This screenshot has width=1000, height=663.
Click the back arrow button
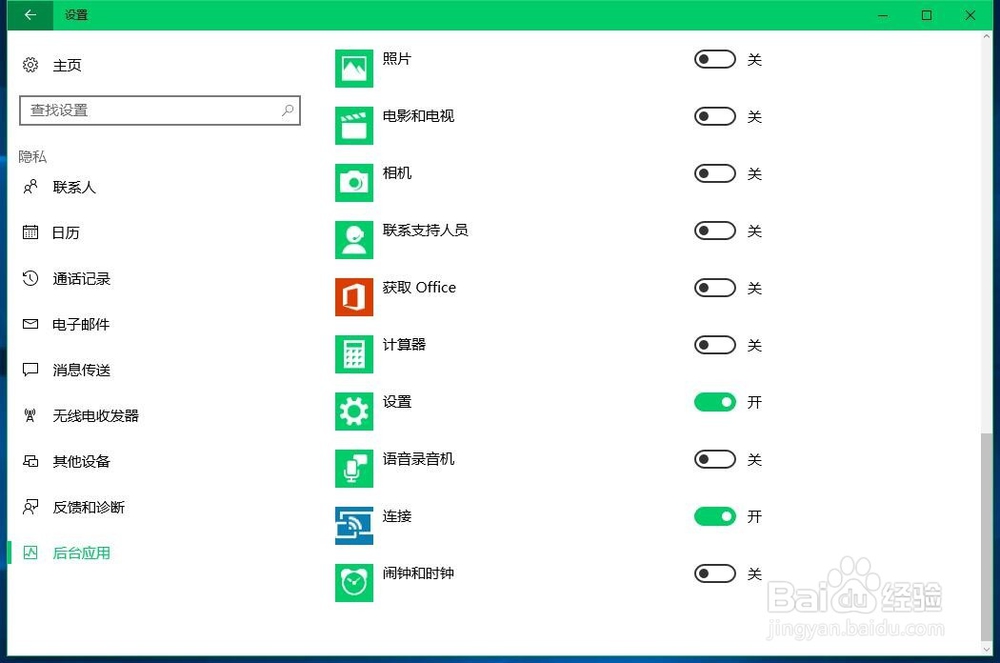[x=28, y=15]
